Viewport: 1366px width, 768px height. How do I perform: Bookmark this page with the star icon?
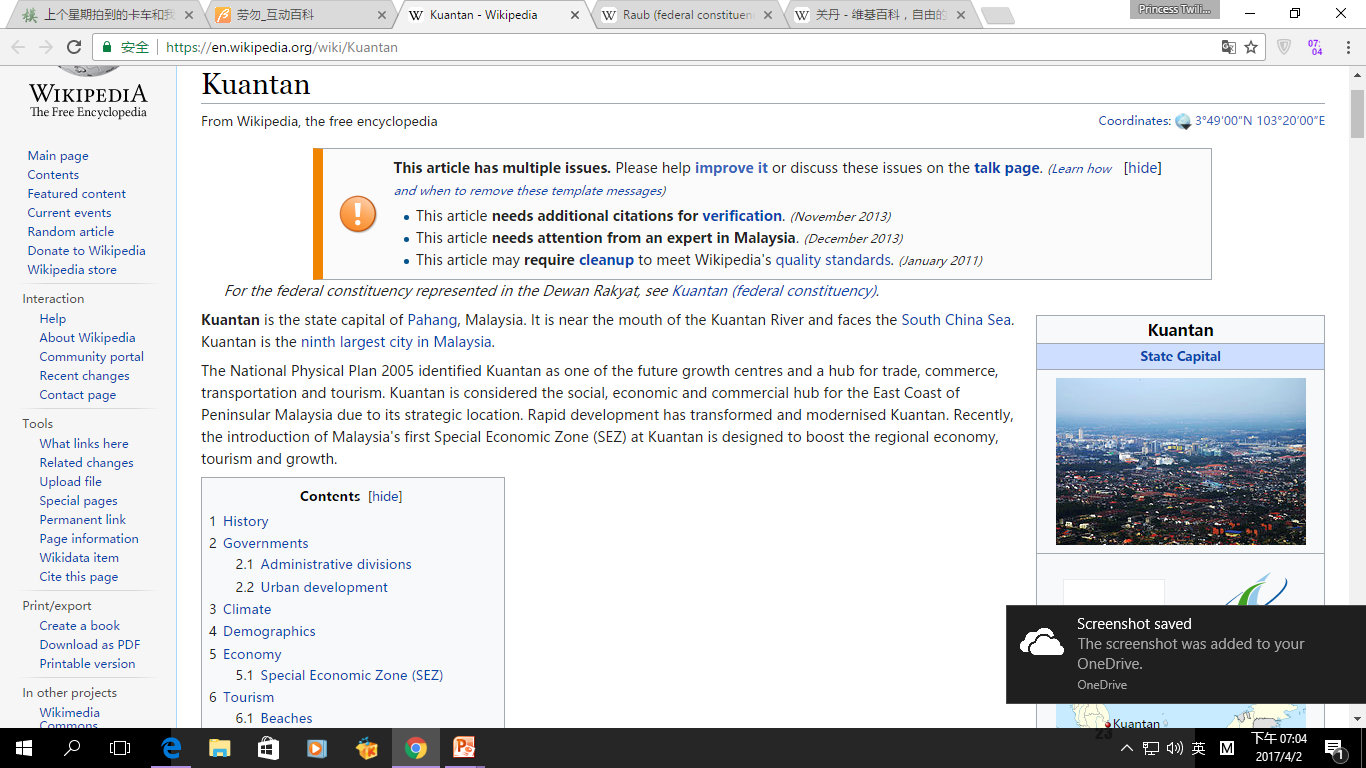pyautogui.click(x=1251, y=47)
